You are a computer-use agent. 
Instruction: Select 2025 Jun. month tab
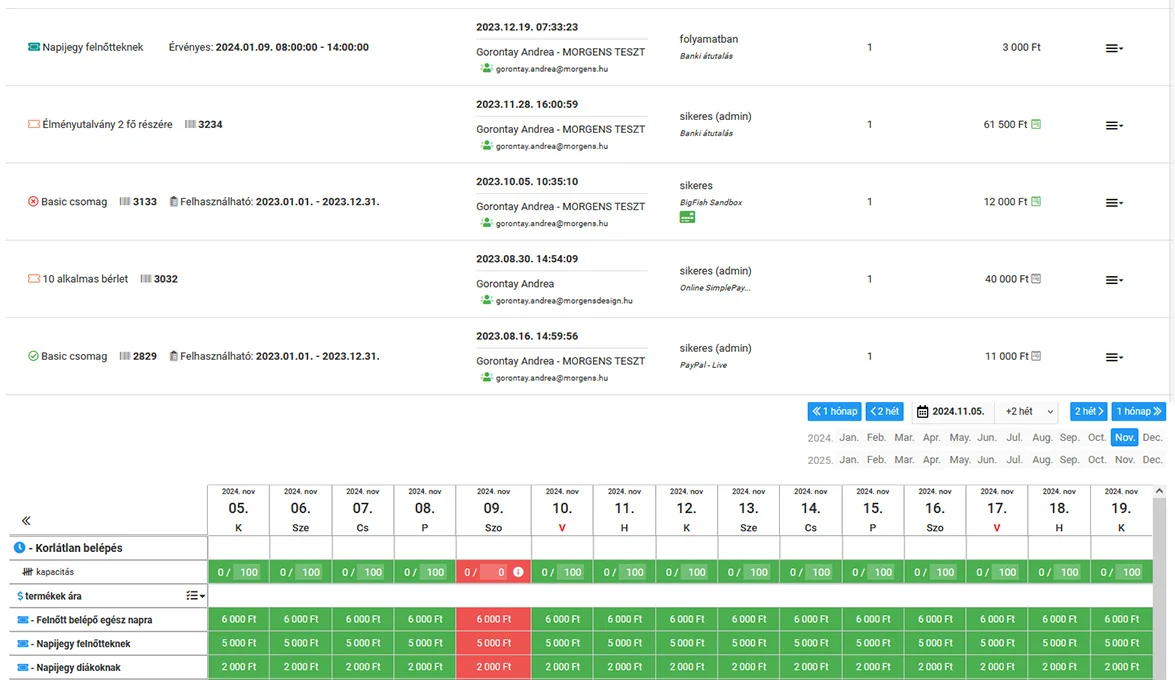click(987, 460)
